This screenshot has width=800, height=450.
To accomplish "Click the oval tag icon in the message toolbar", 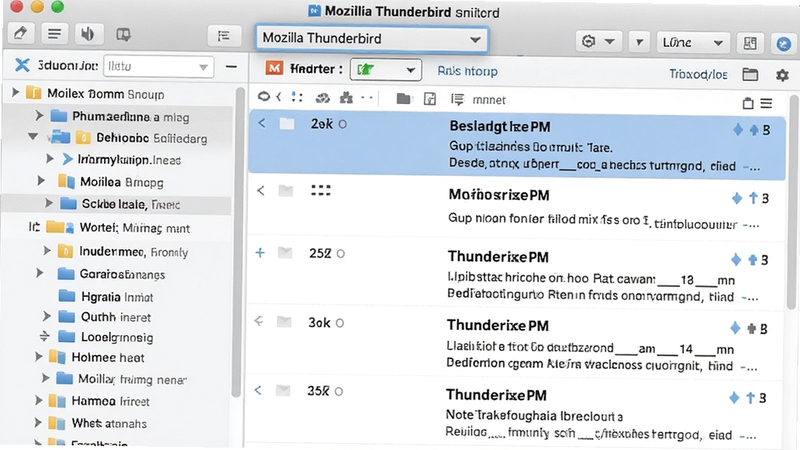I will [264, 96].
